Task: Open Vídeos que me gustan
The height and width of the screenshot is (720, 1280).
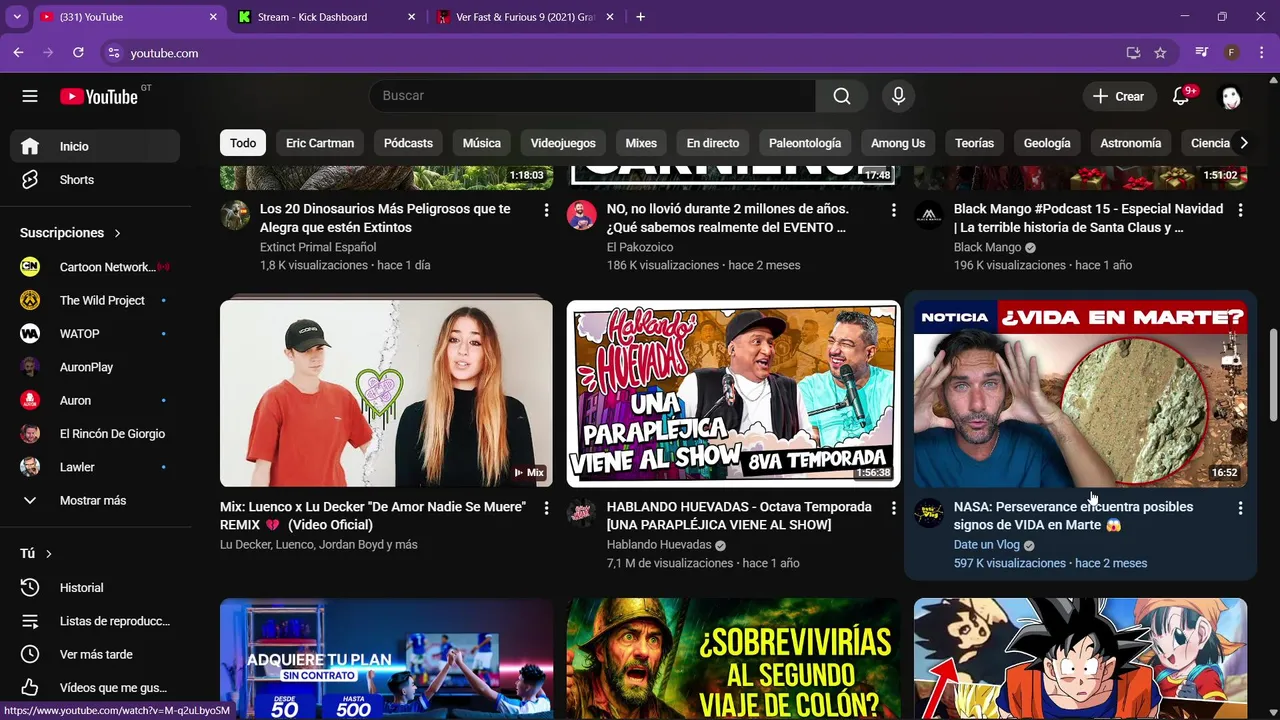Action: [x=95, y=688]
